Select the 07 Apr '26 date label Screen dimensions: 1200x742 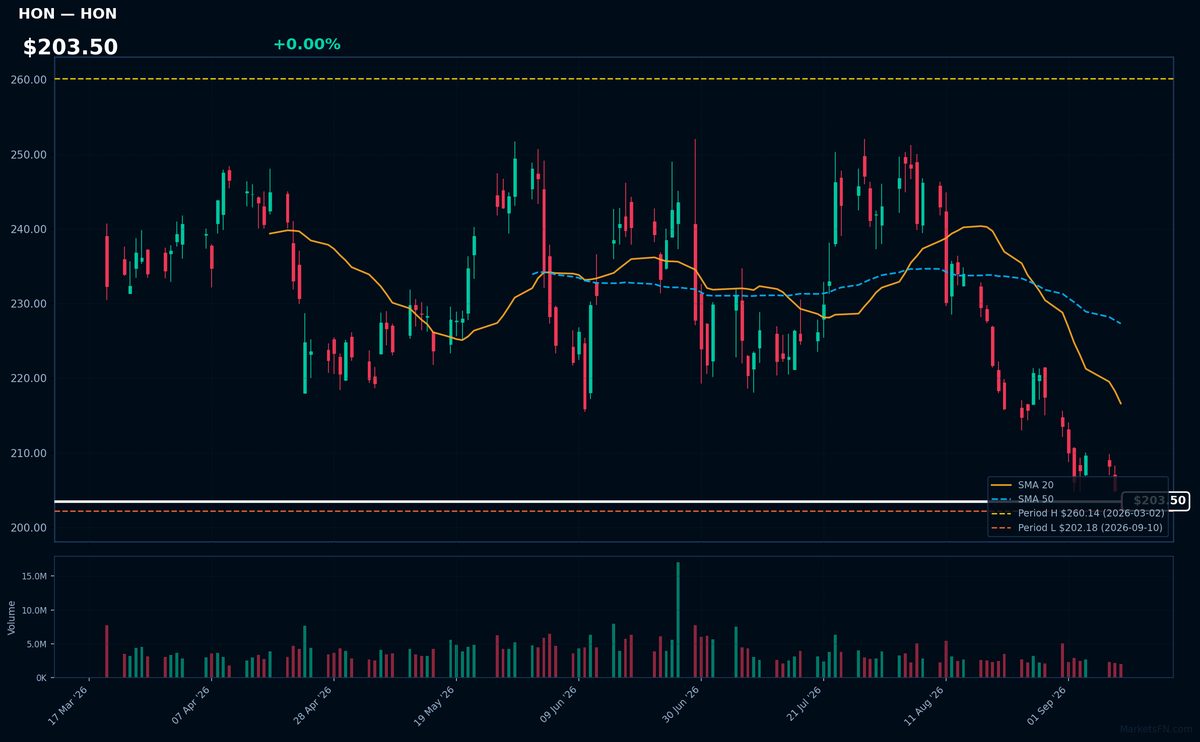[190, 704]
